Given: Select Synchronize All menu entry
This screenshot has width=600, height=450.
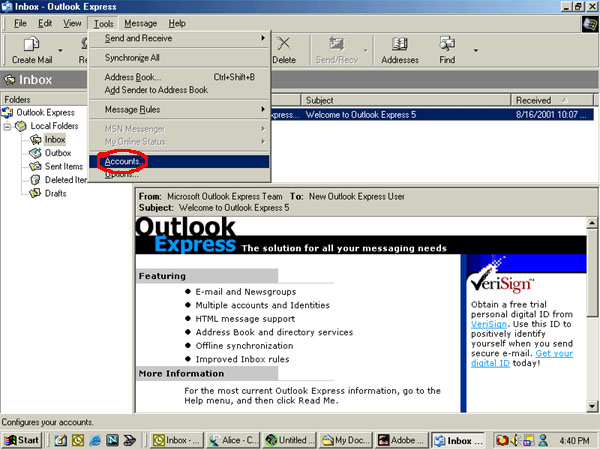Looking at the screenshot, I should [179, 58].
